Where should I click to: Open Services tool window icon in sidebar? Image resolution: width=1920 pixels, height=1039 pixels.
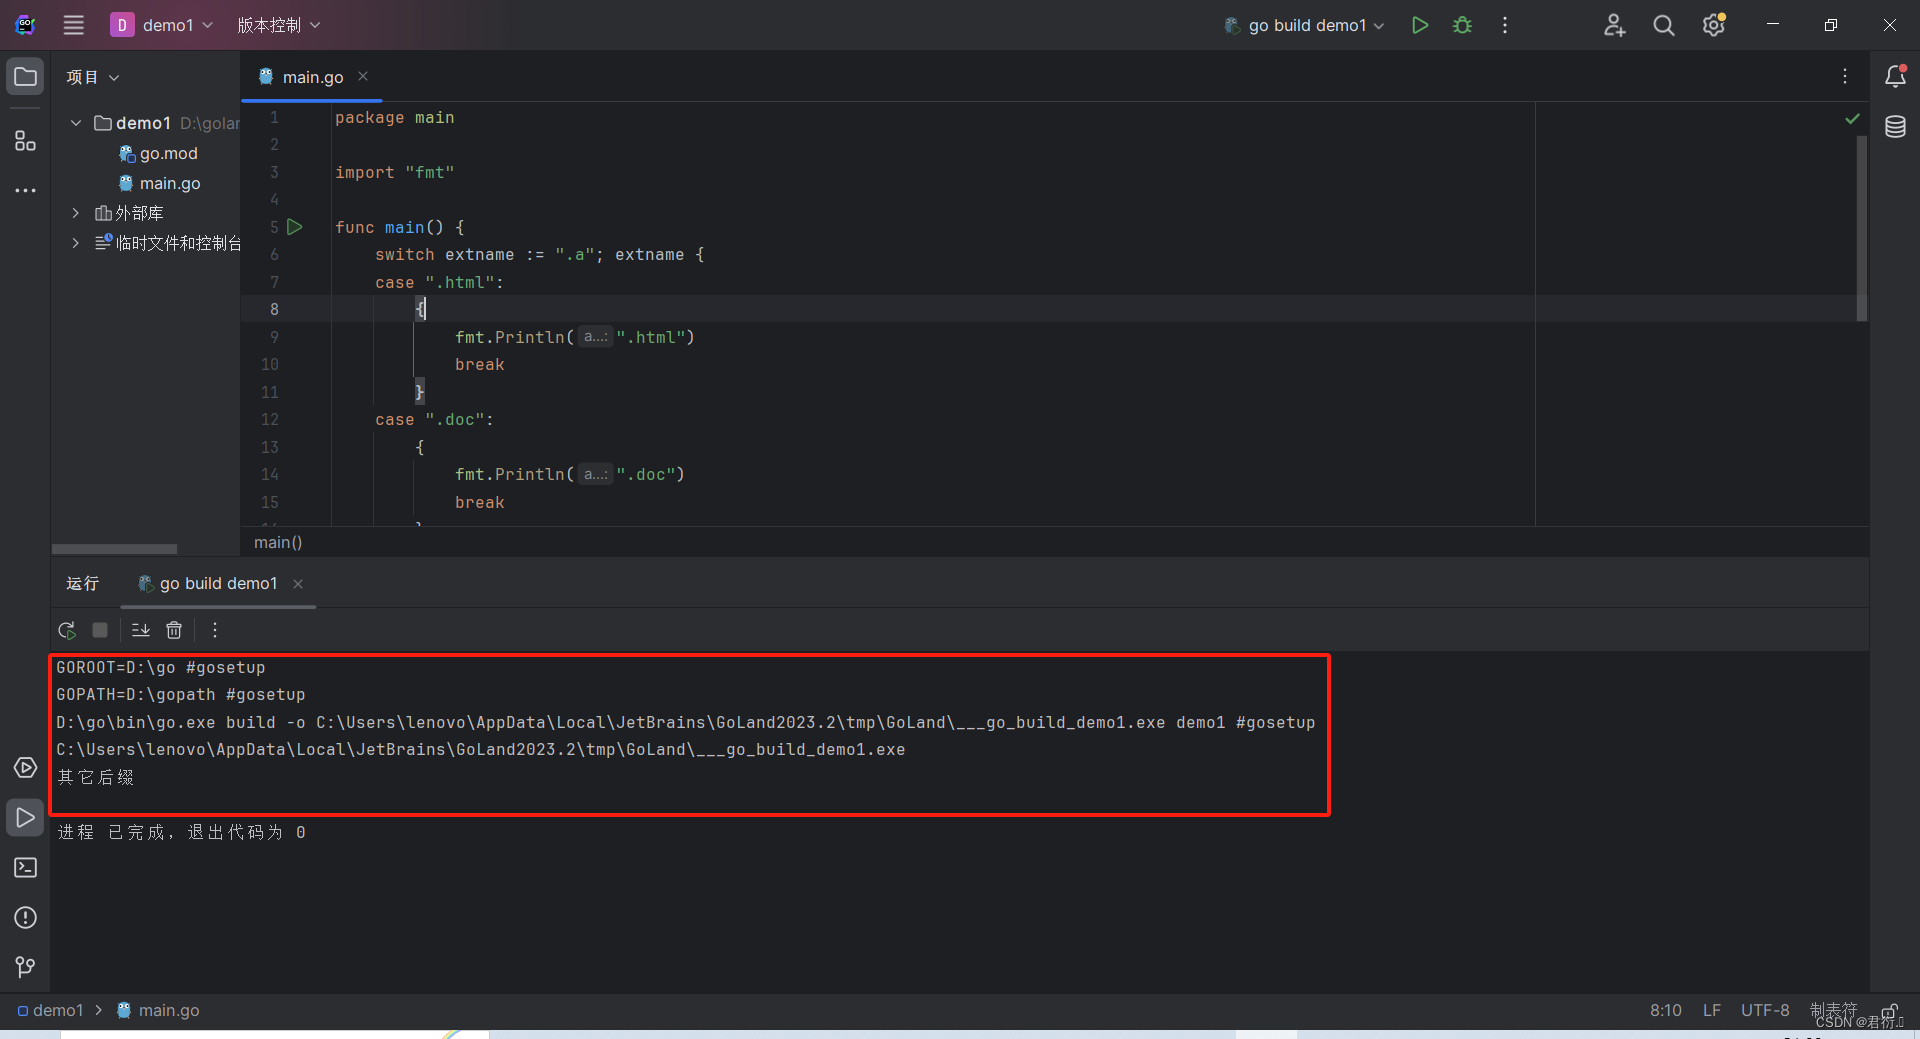pos(26,768)
